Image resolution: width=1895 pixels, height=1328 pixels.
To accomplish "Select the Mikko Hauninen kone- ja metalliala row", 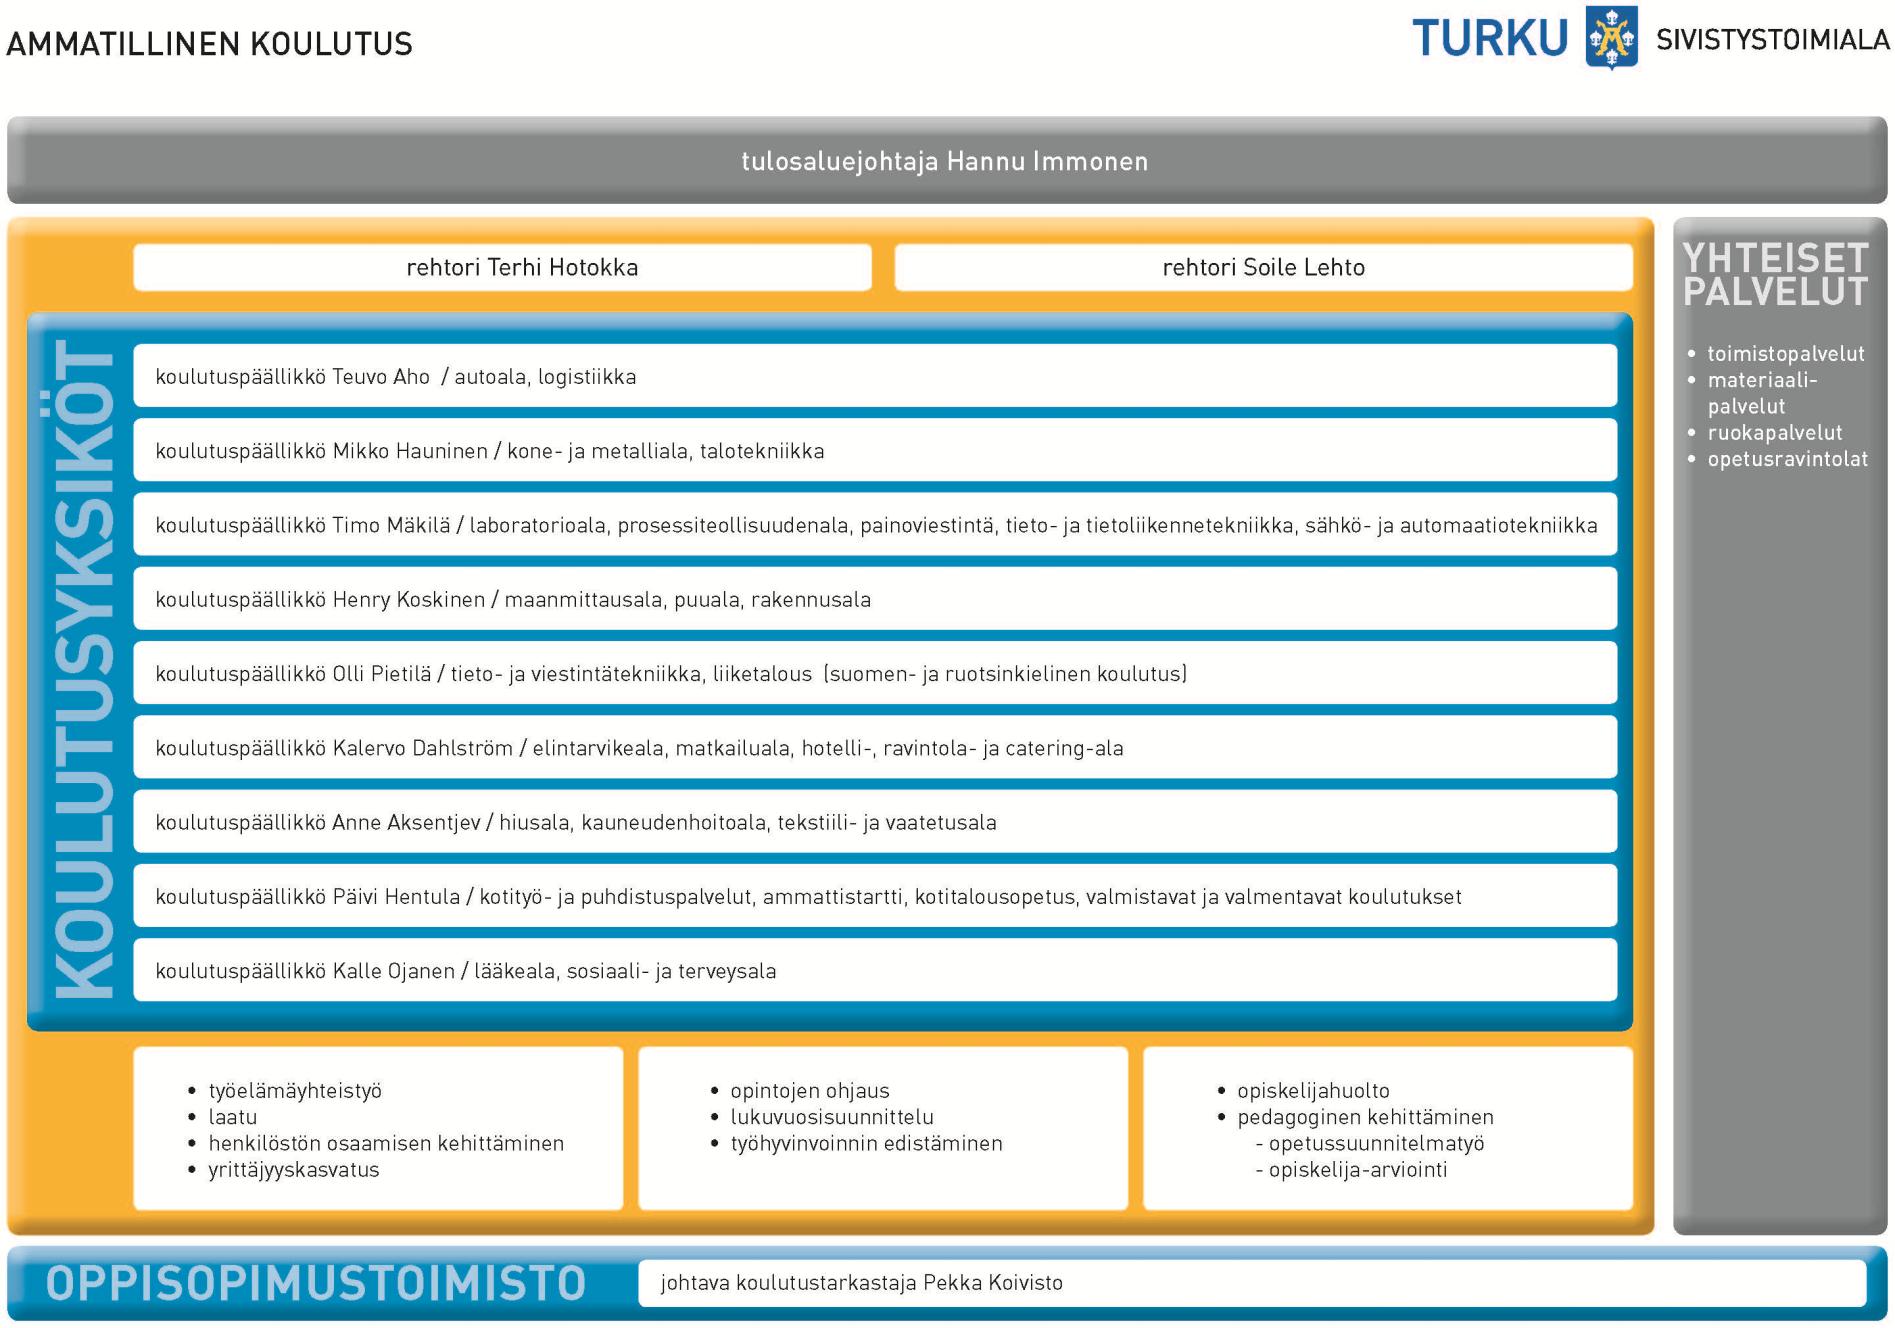I will coord(875,450).
